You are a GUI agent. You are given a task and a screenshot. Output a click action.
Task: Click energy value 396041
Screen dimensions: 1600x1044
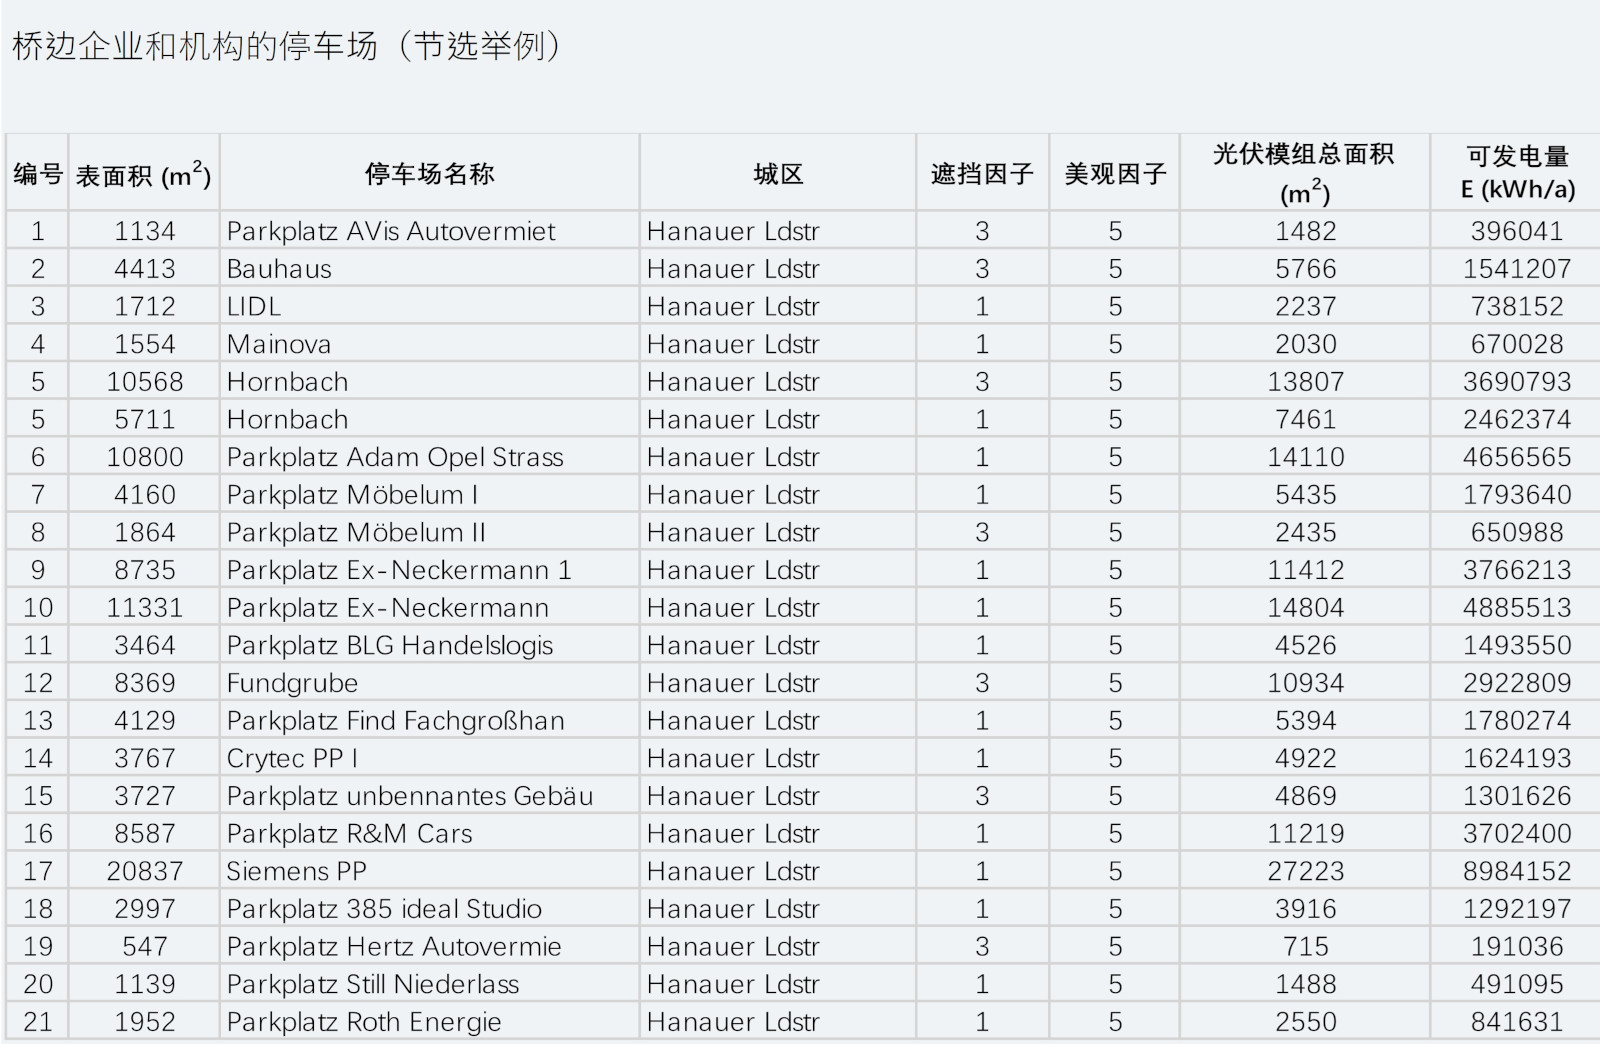pos(1517,231)
